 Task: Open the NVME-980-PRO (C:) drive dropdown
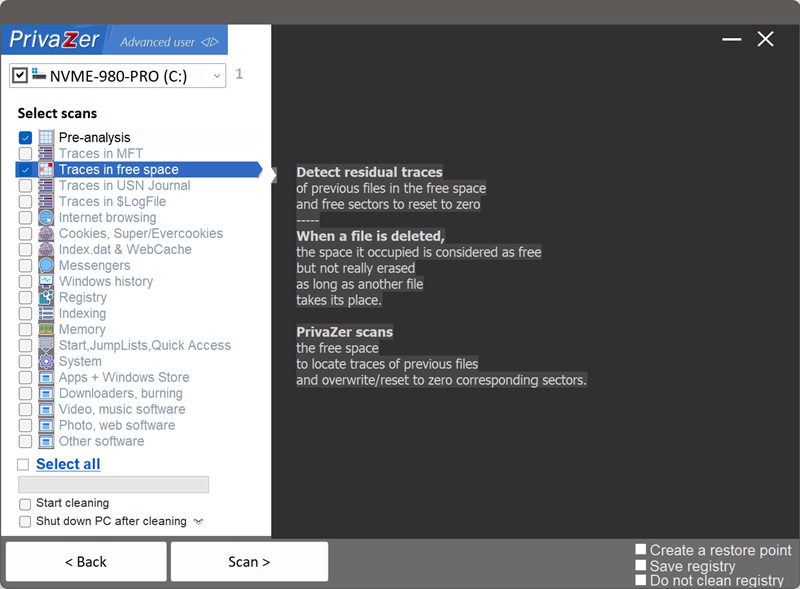point(217,76)
